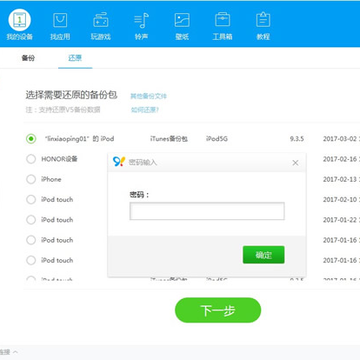Open the 如何还原? help link
The width and height of the screenshot is (360, 360).
(x=145, y=110)
